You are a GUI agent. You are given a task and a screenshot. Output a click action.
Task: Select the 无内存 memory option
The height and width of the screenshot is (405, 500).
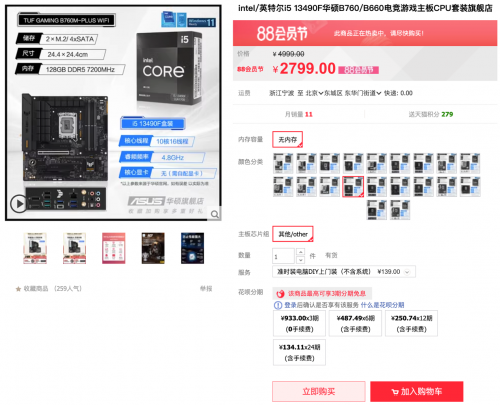click(287, 139)
